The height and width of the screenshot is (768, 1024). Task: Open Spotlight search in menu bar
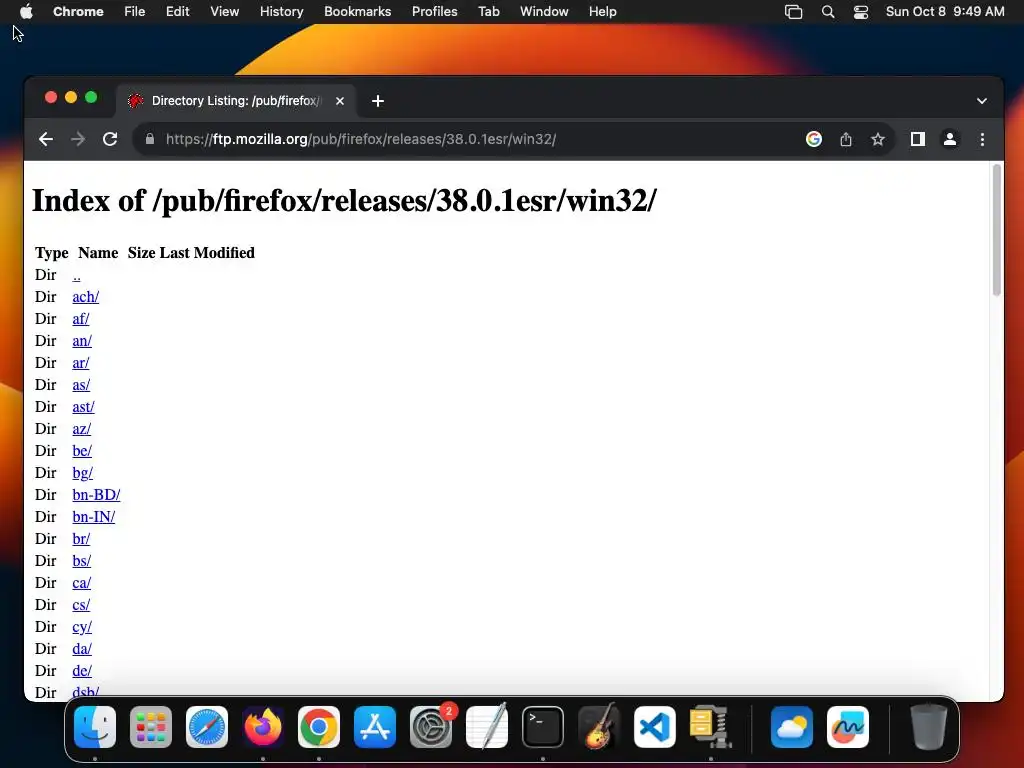(x=827, y=12)
